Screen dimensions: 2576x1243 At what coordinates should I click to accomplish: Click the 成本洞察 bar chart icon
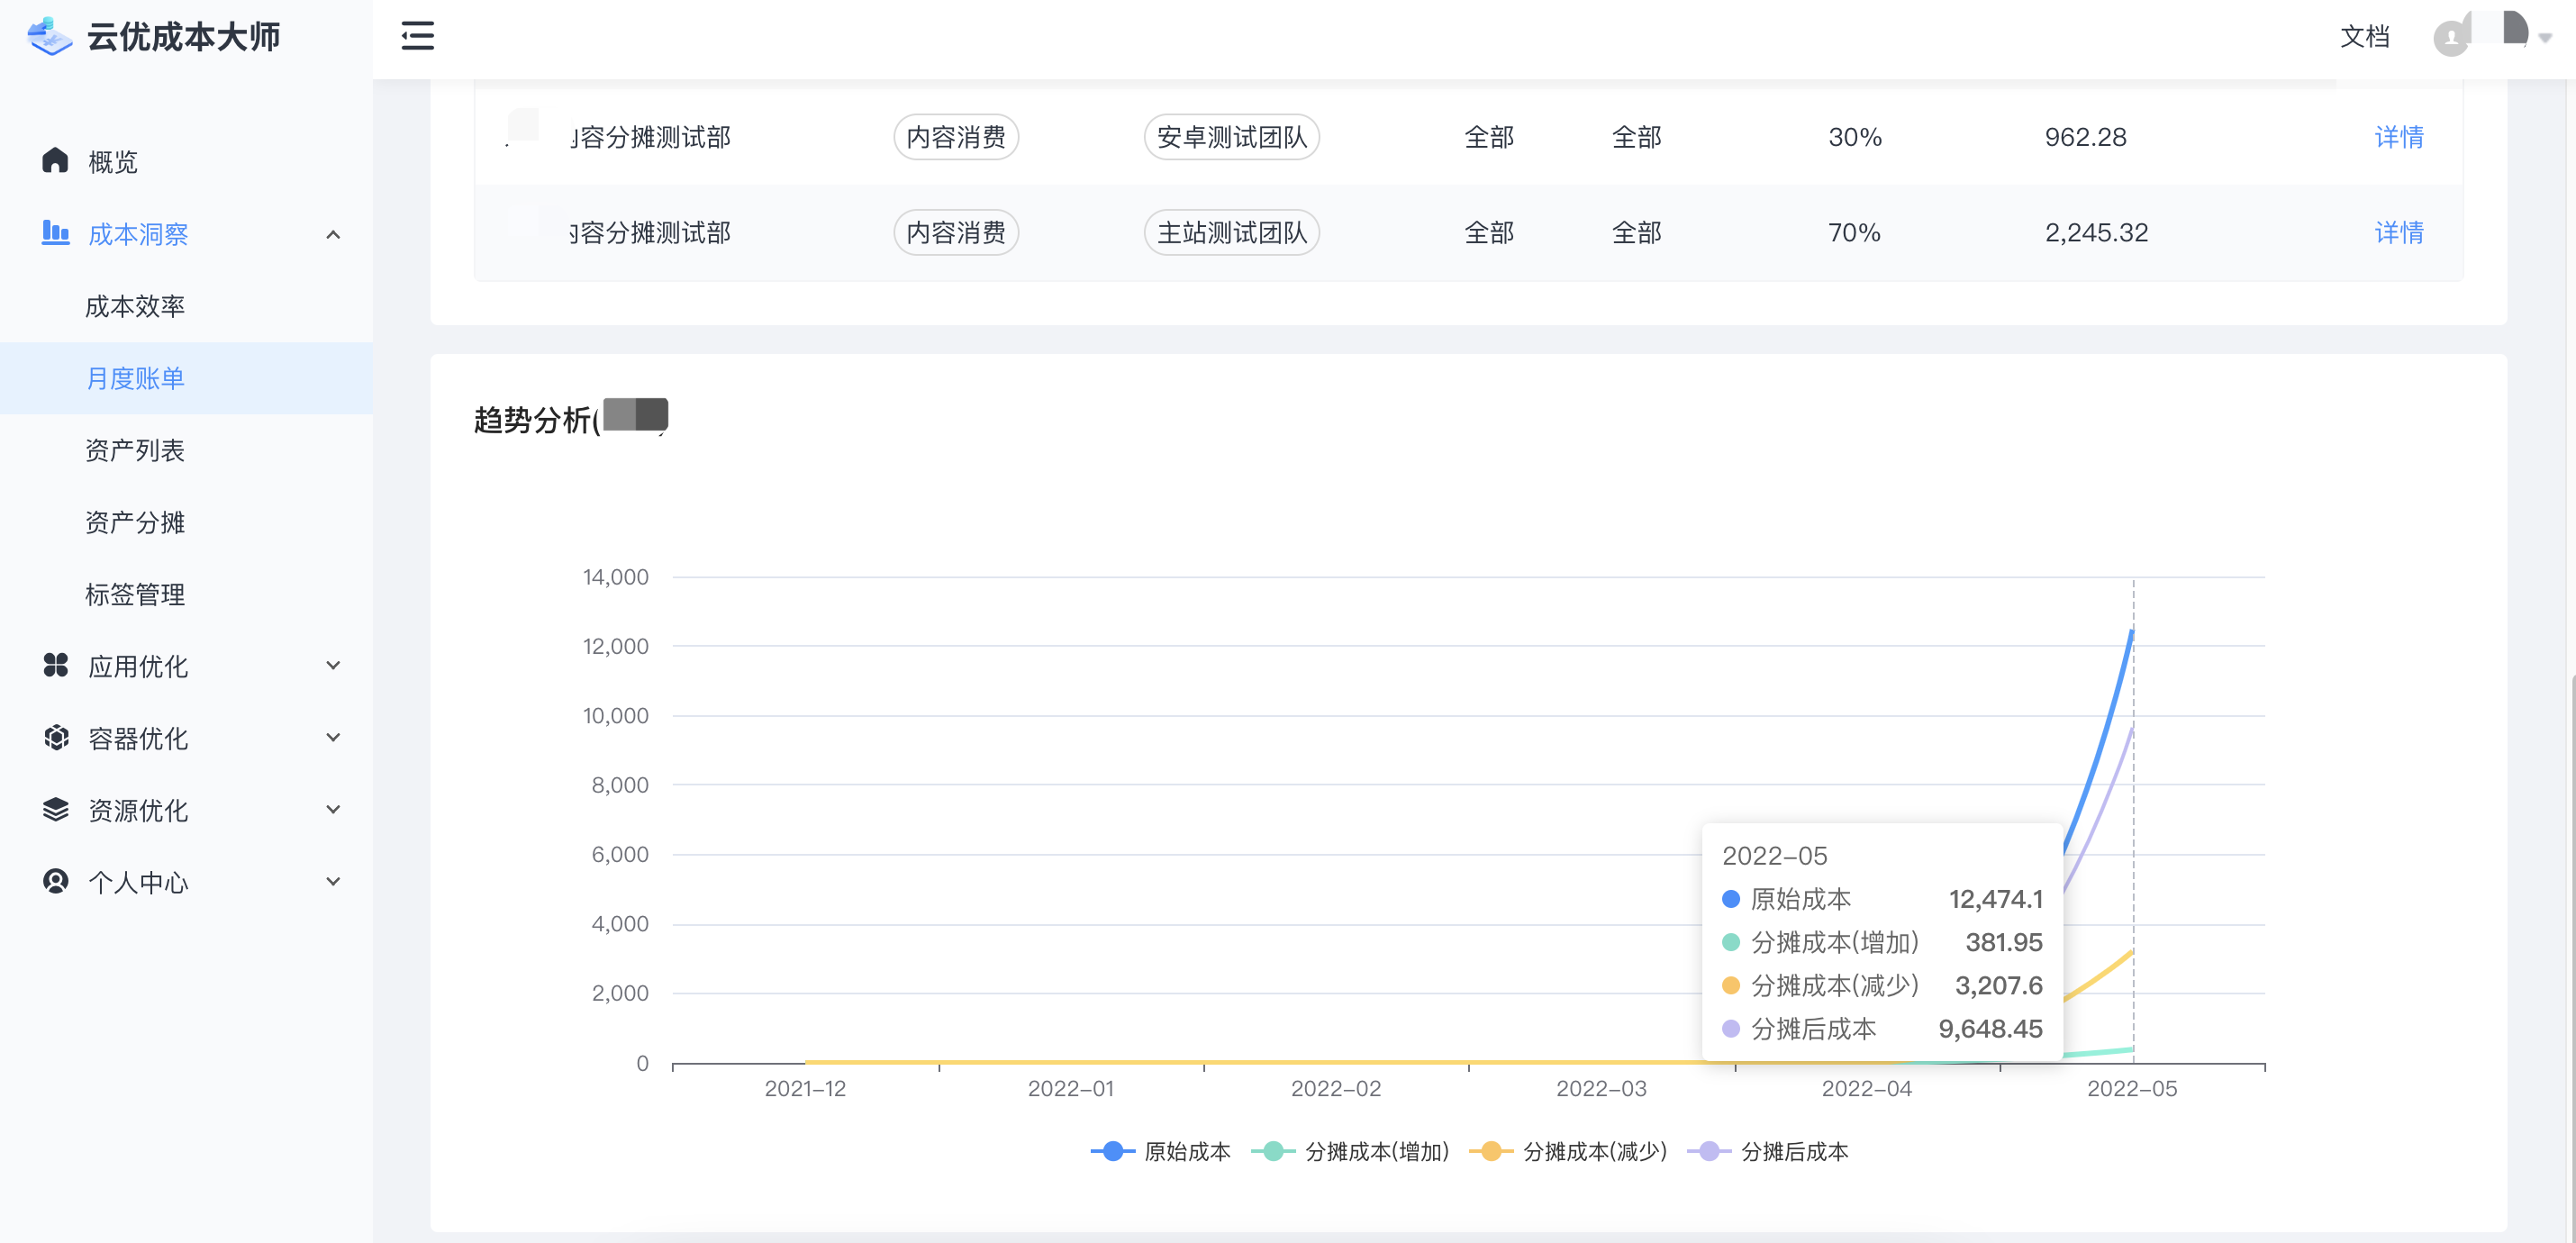click(x=55, y=233)
